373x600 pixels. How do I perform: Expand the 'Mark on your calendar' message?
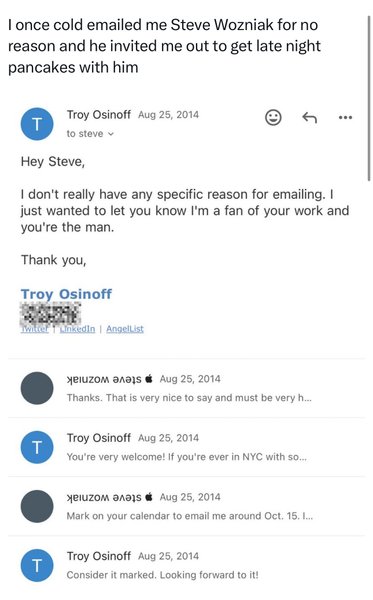coord(186,506)
